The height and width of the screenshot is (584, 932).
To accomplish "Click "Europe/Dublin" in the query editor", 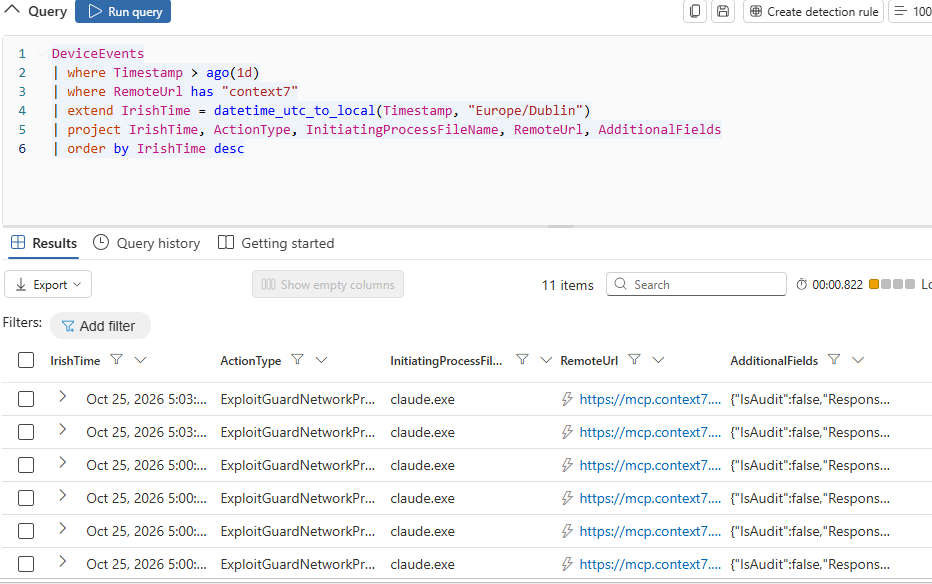I will pyautogui.click(x=525, y=111).
